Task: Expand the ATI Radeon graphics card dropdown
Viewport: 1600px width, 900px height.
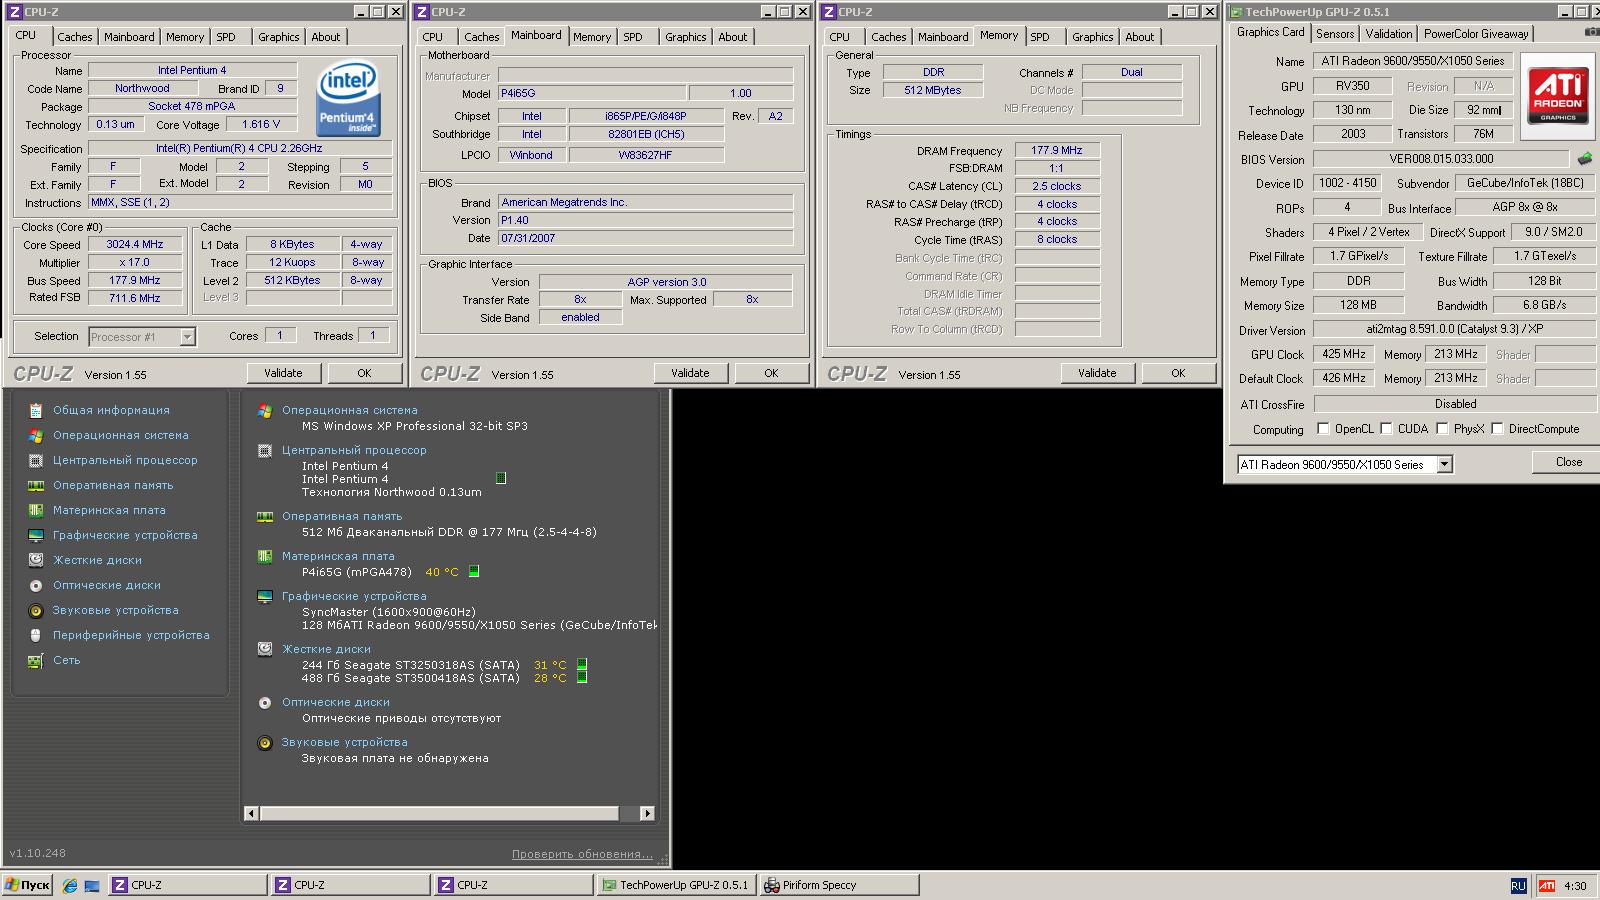Action: pyautogui.click(x=1444, y=465)
